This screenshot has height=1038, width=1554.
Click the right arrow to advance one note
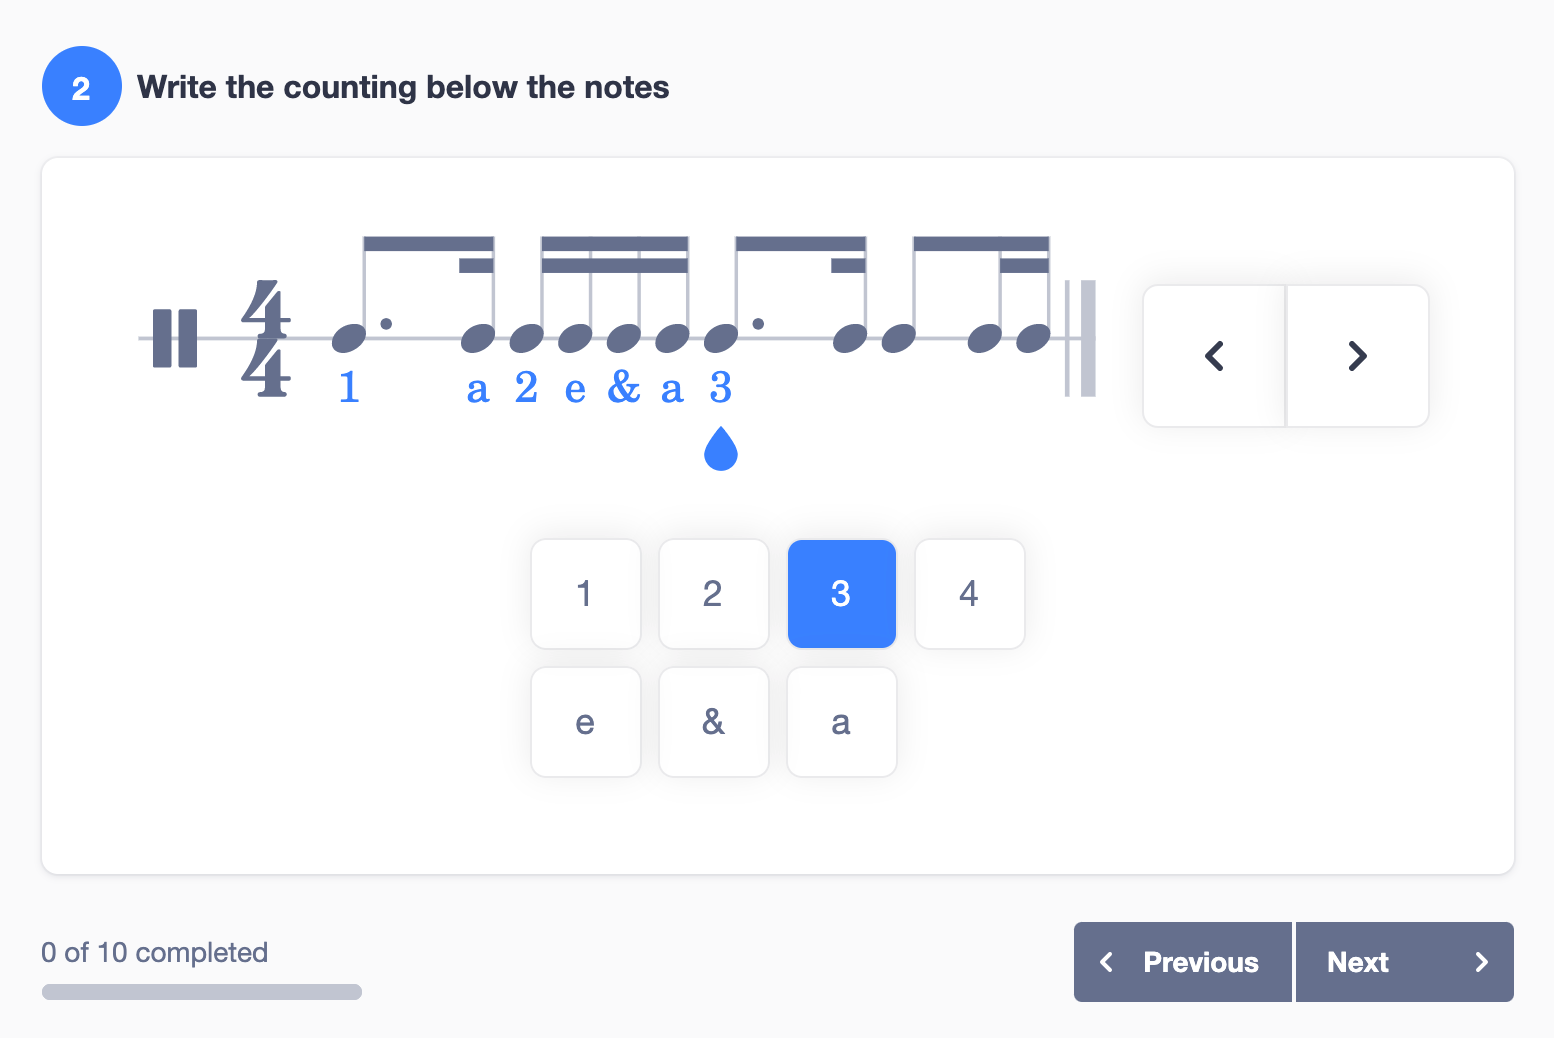coord(1357,356)
